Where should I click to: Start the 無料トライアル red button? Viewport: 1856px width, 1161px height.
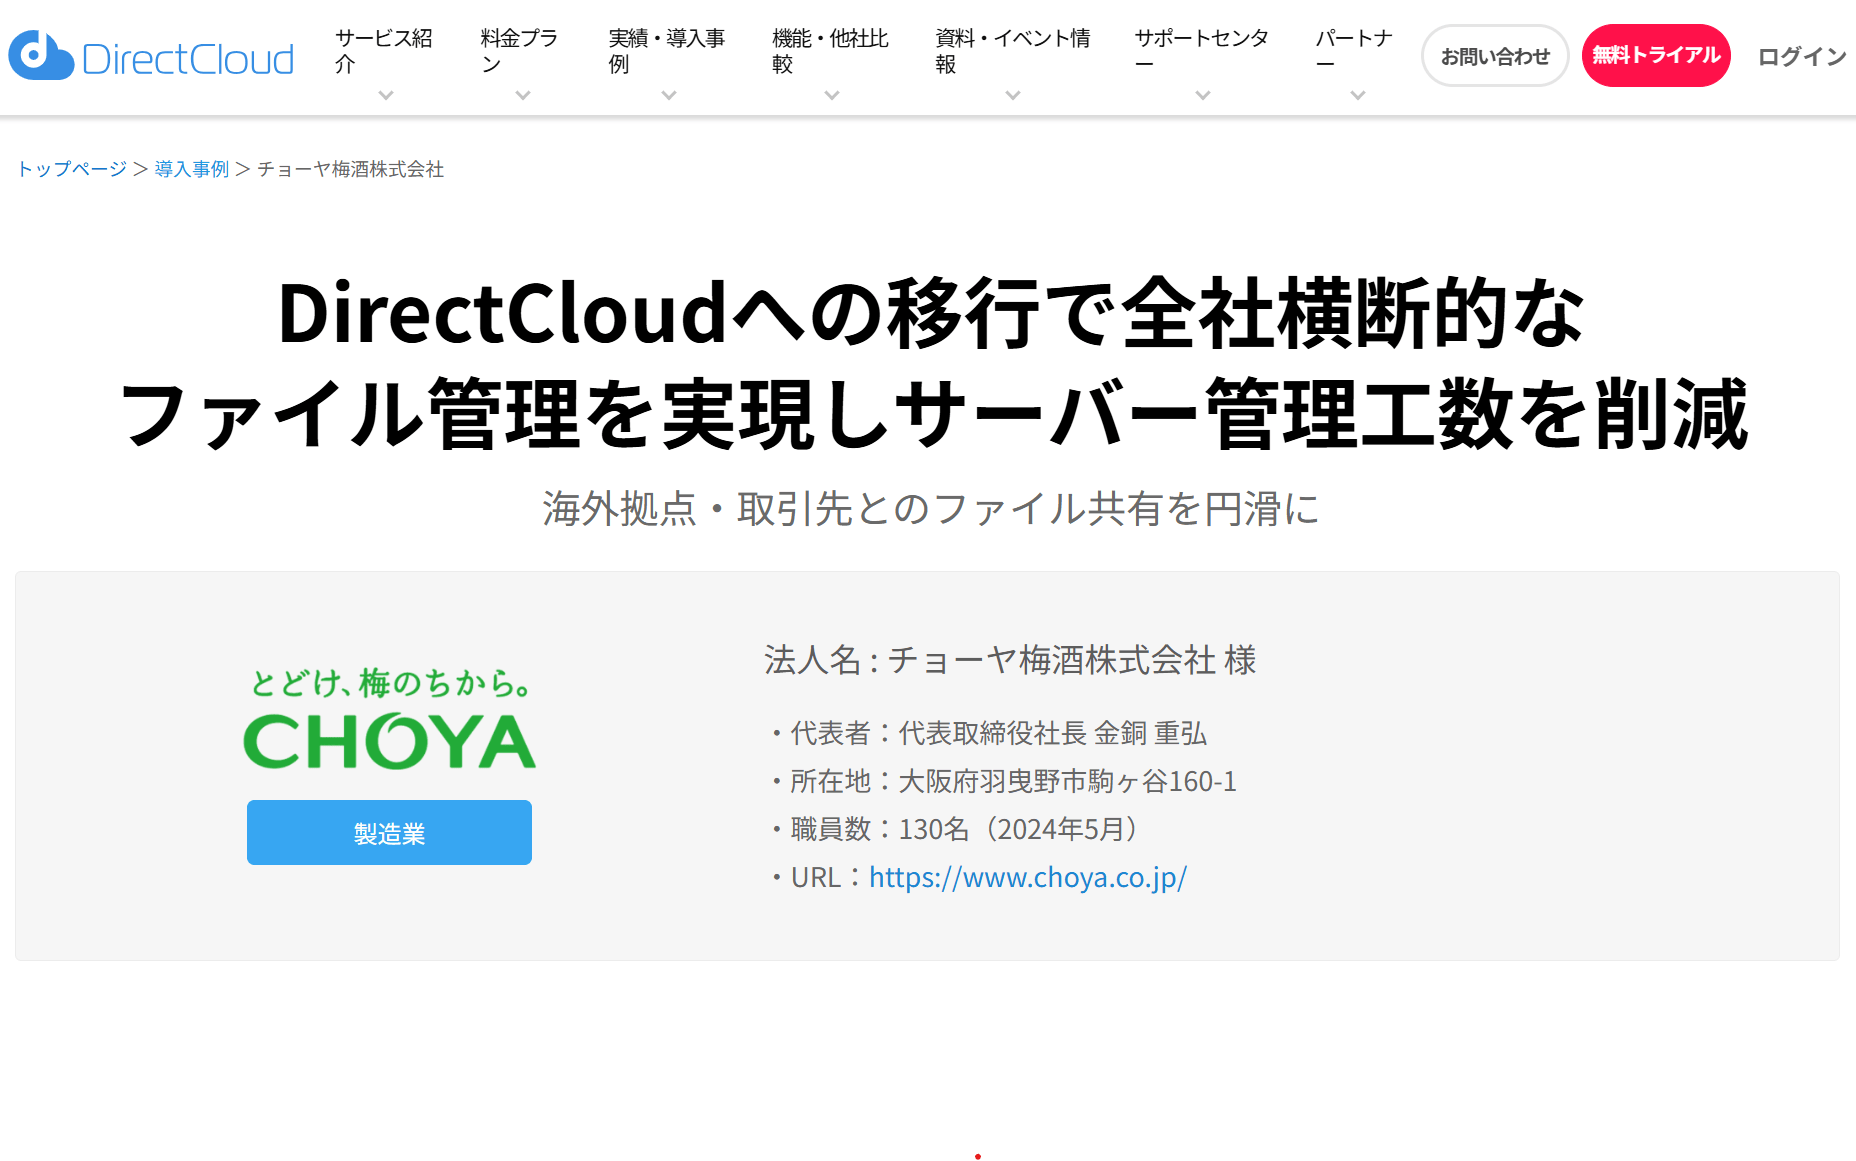(x=1656, y=56)
